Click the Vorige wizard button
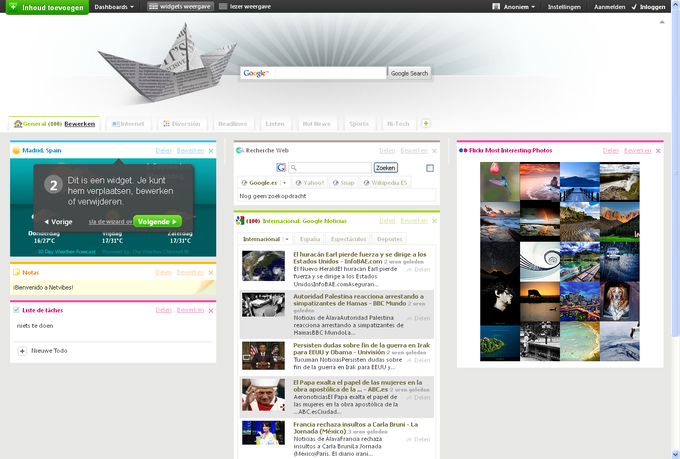This screenshot has width=680, height=459. pos(58,222)
